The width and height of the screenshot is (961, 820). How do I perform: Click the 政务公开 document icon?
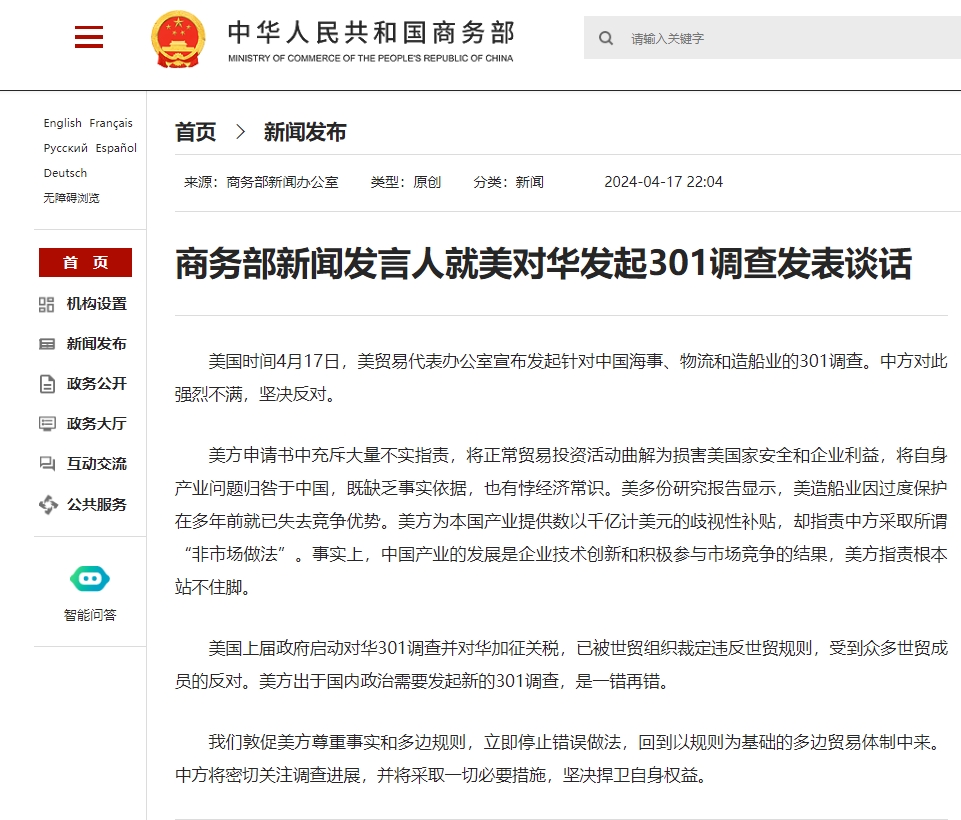pos(47,384)
